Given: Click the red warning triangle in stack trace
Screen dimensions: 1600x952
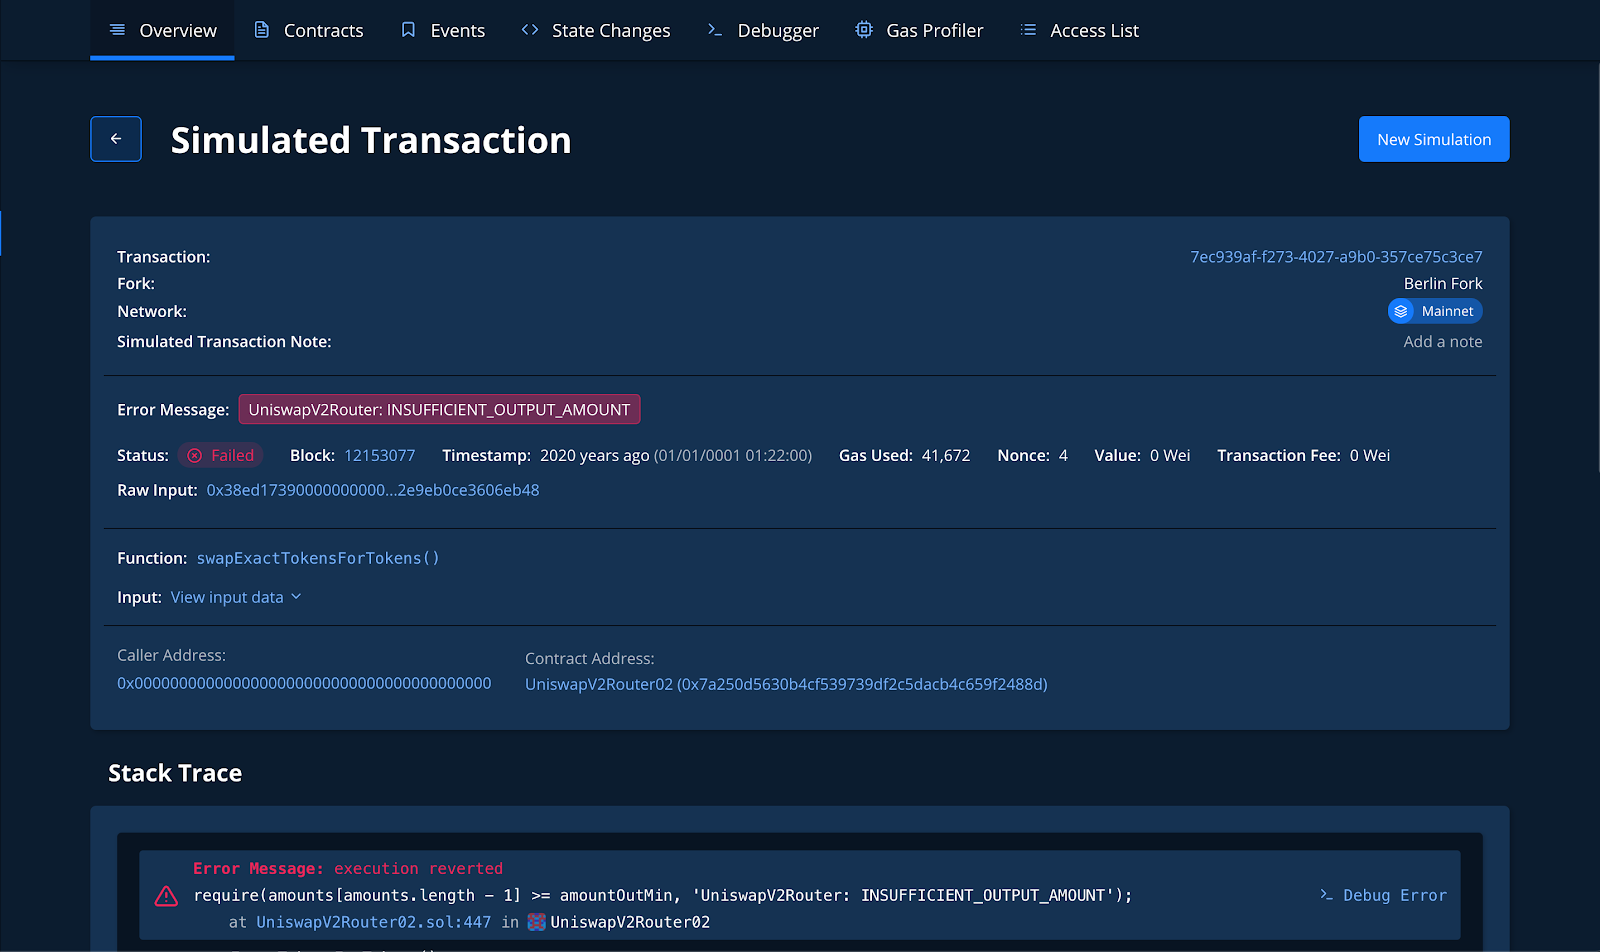Looking at the screenshot, I should [166, 895].
